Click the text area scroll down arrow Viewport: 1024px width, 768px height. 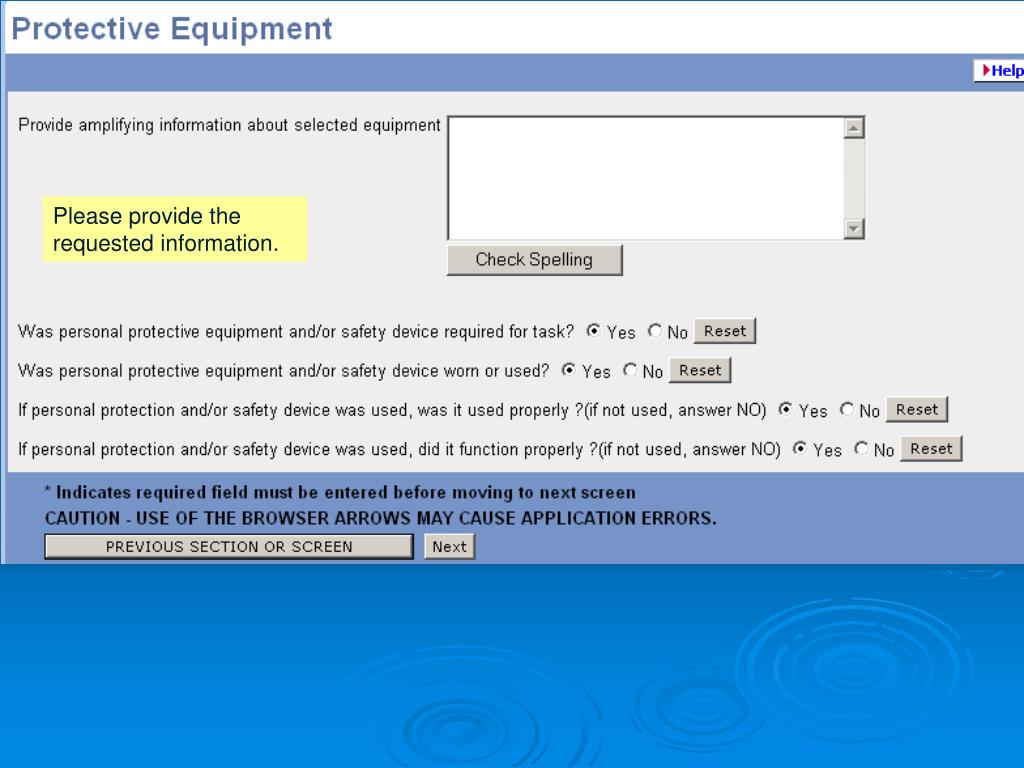[854, 229]
